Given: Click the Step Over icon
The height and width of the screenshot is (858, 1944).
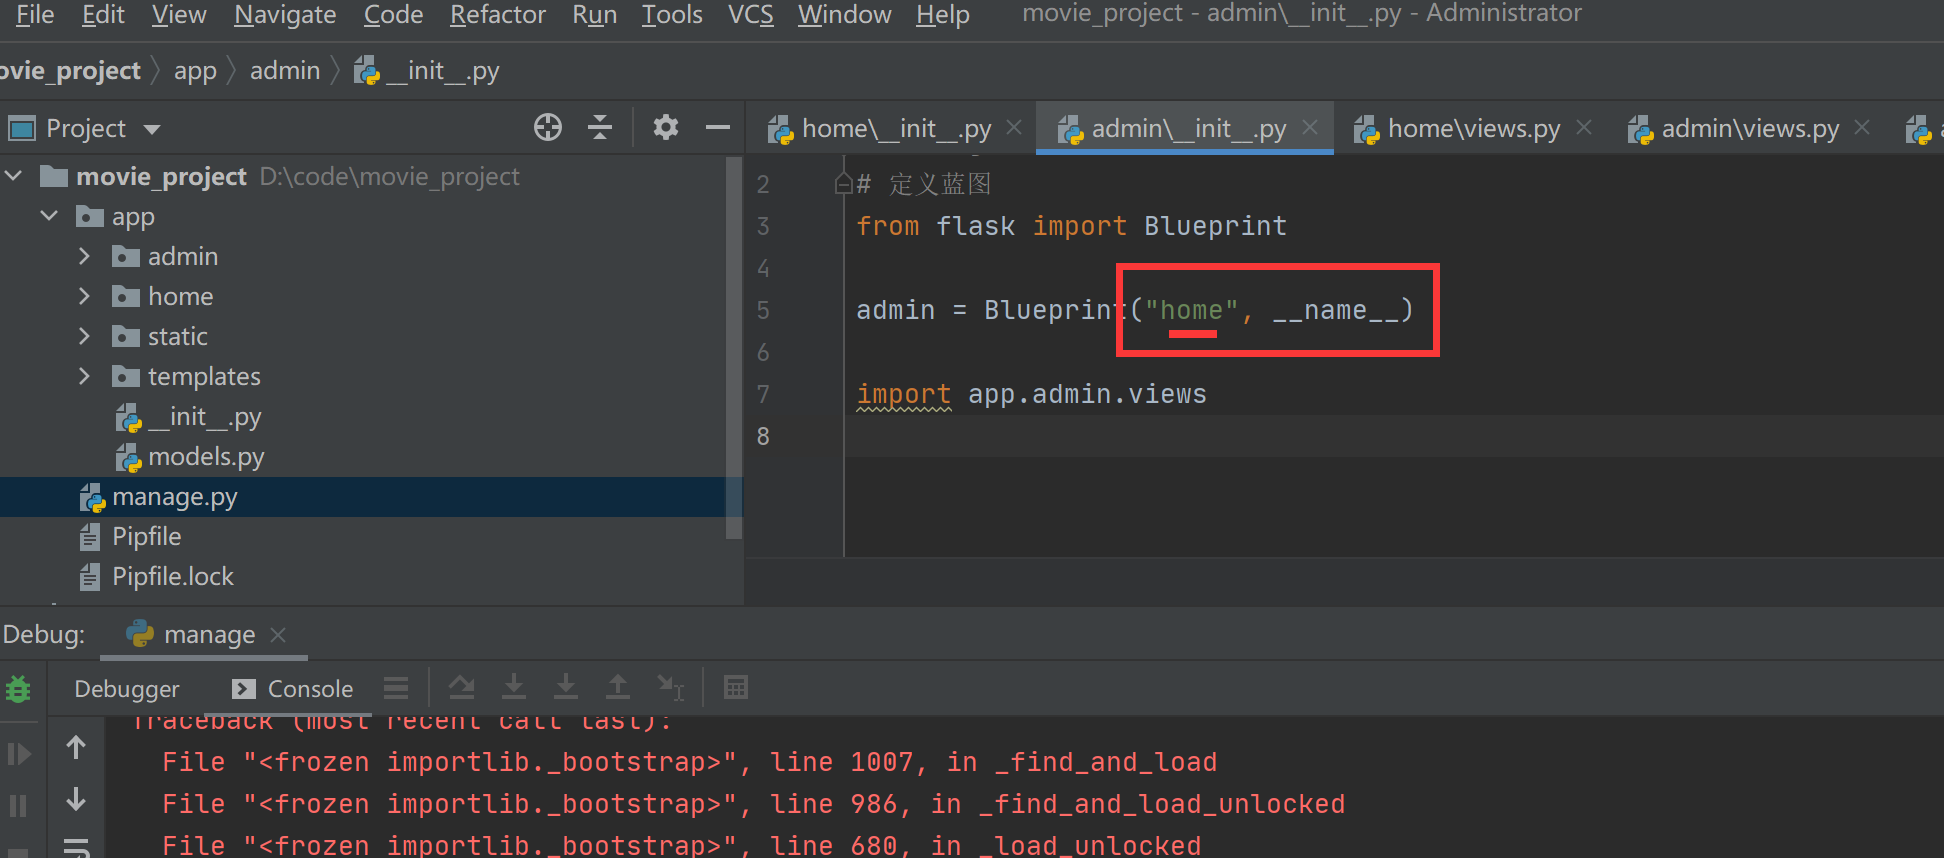Looking at the screenshot, I should [462, 687].
